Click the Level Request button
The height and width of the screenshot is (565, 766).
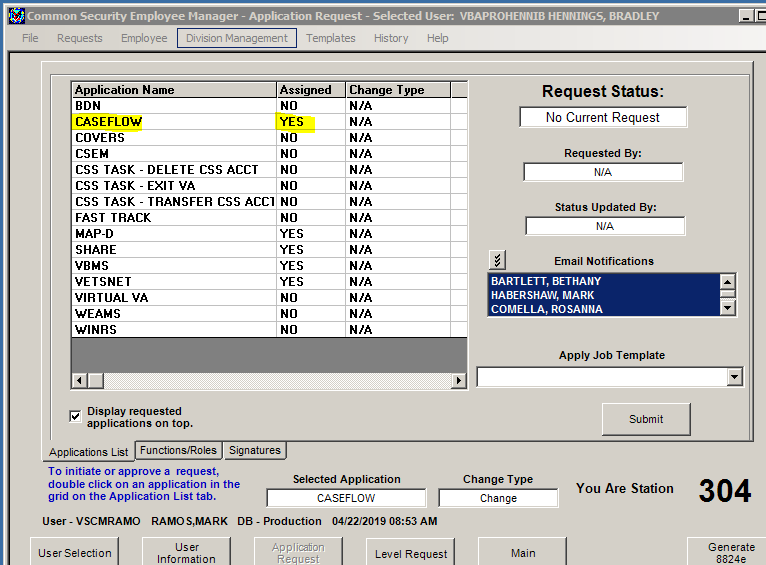point(411,552)
